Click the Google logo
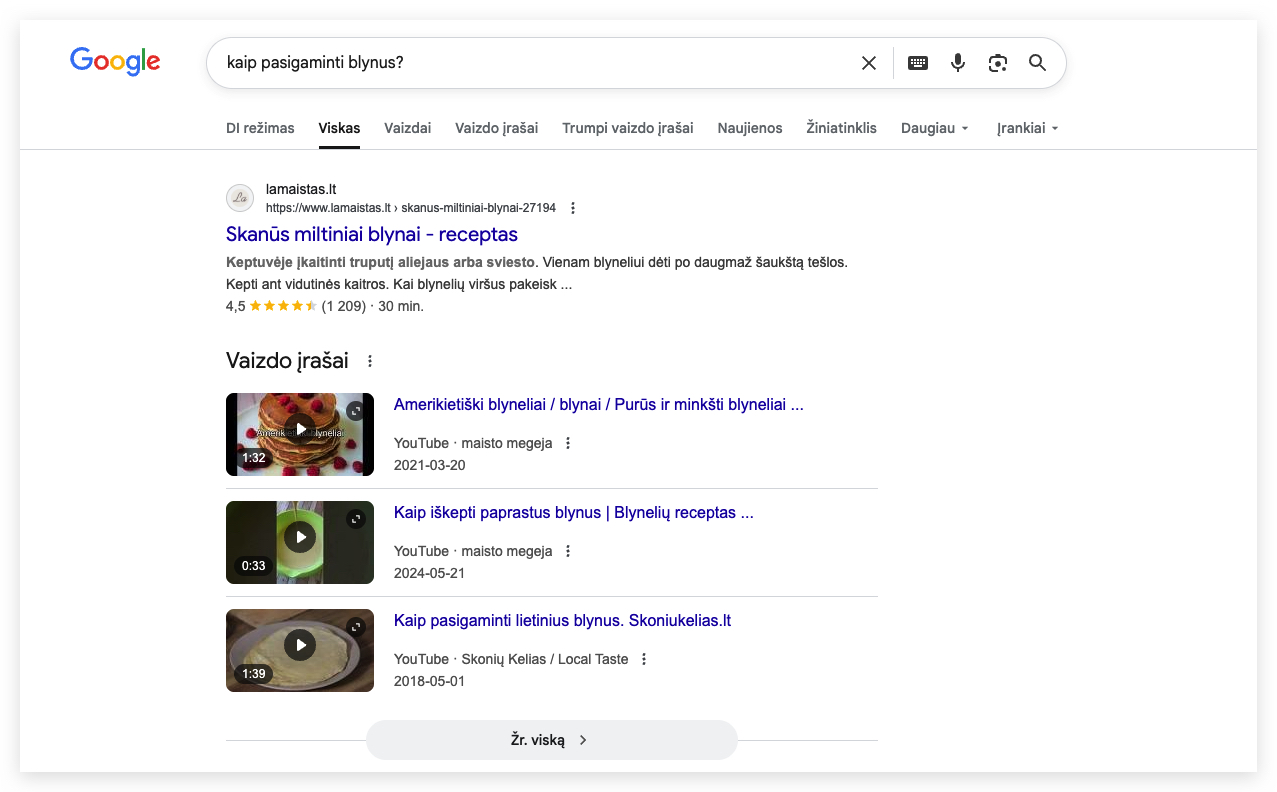Screen dimensions: 1277x792 (x=115, y=62)
